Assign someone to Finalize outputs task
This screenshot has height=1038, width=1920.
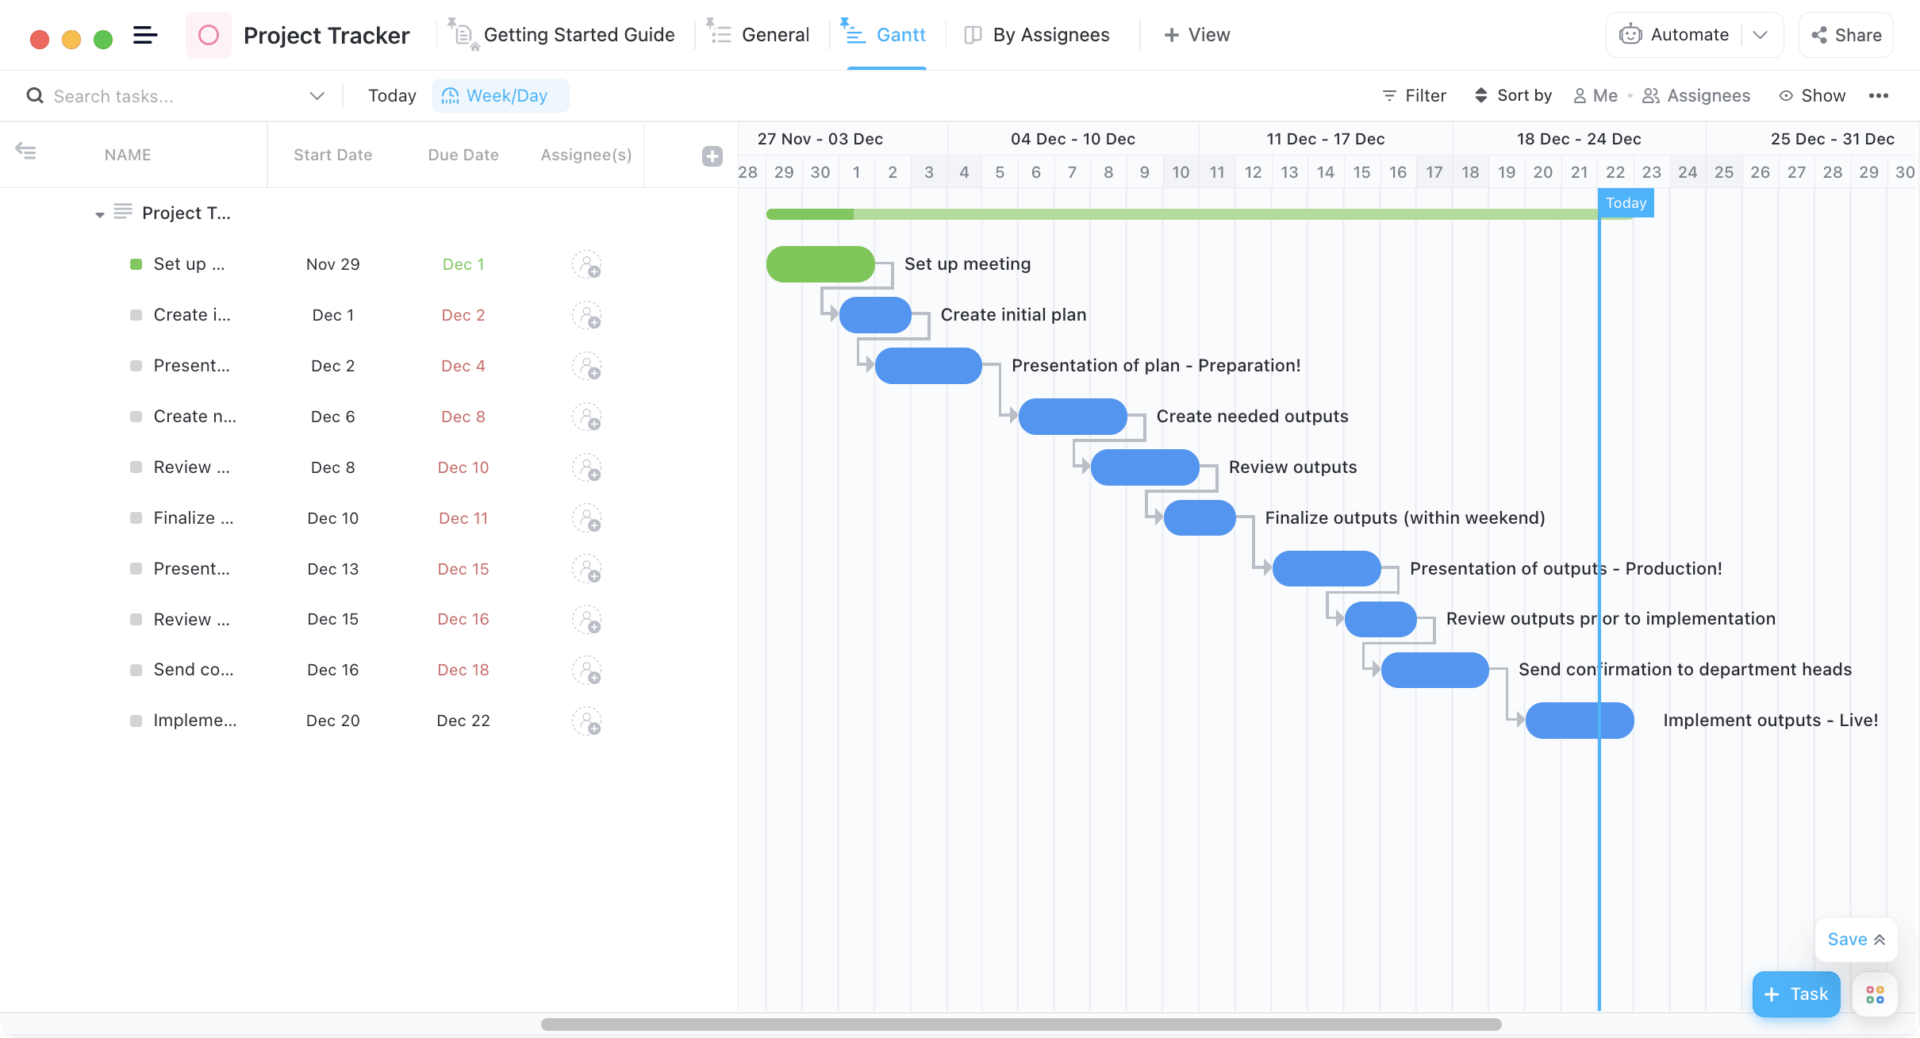587,519
